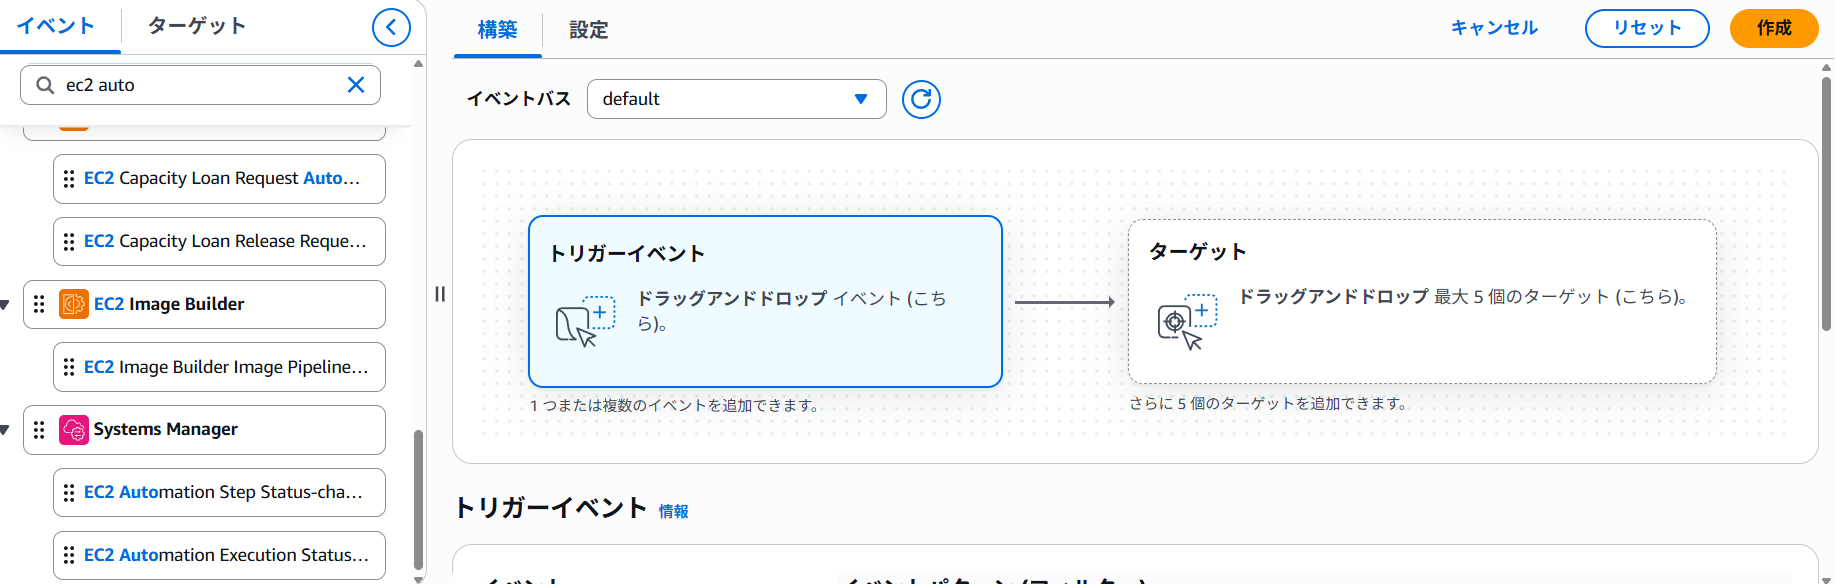Click the EC2 Image Builder service icon

click(74, 304)
